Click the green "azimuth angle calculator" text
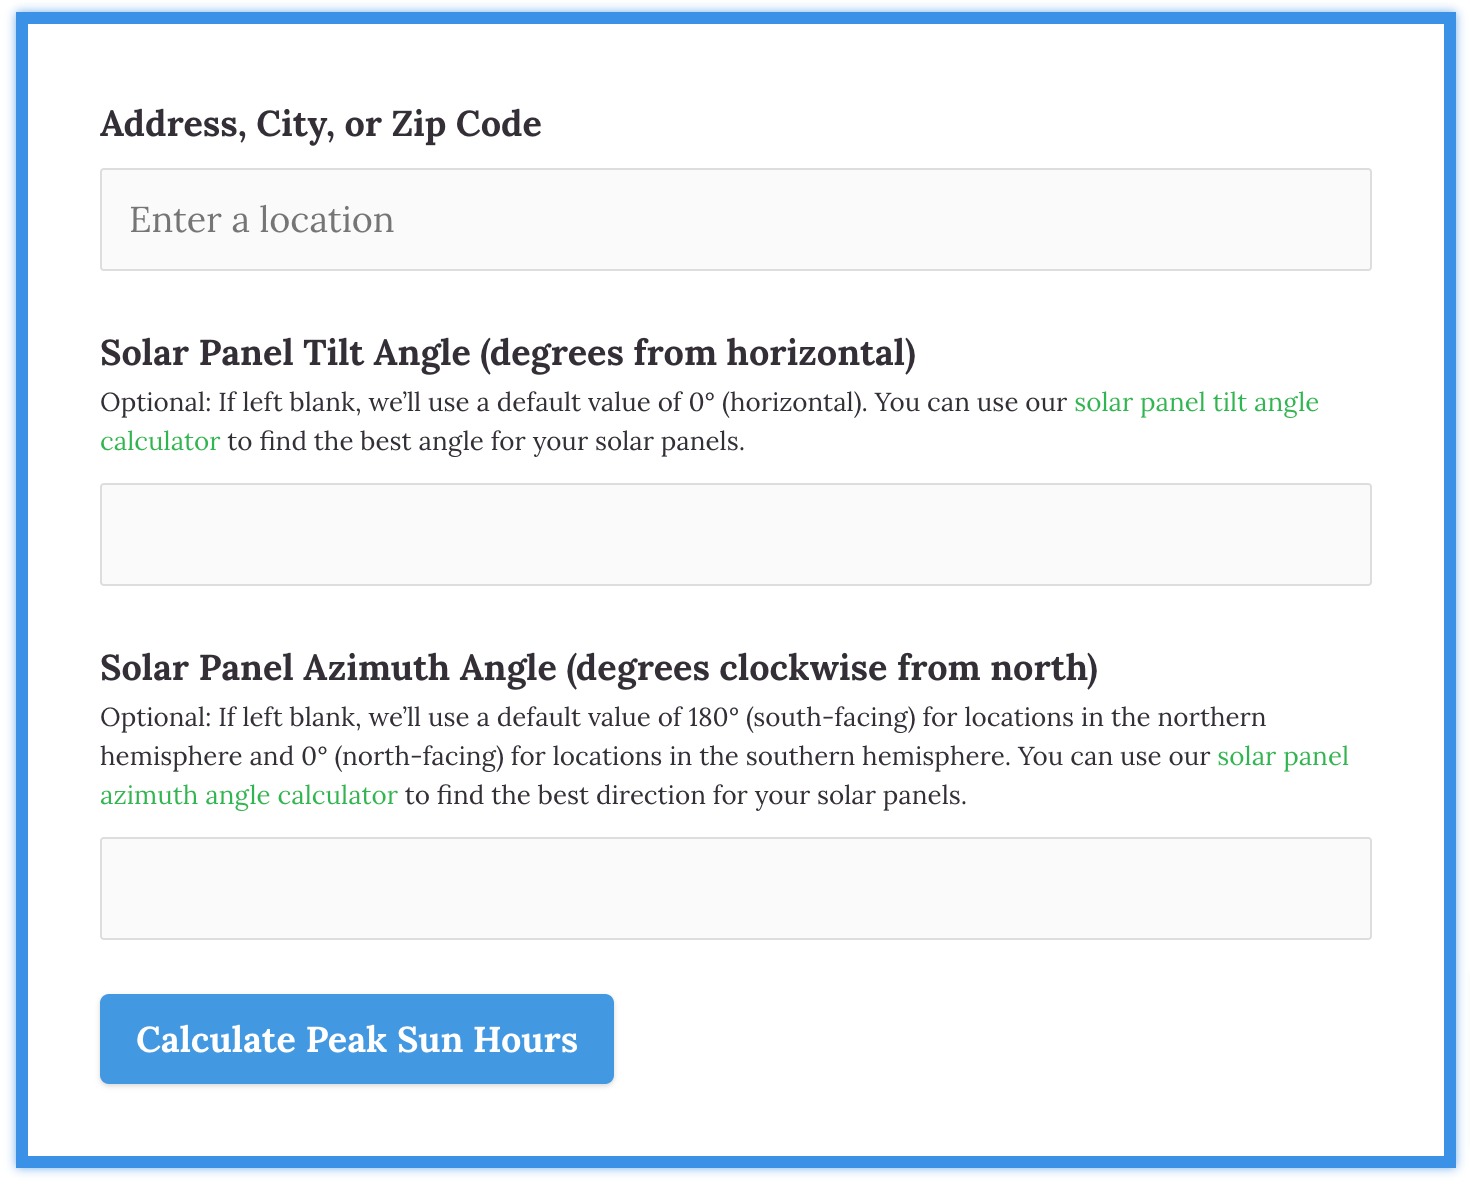The image size is (1470, 1186). tap(249, 796)
